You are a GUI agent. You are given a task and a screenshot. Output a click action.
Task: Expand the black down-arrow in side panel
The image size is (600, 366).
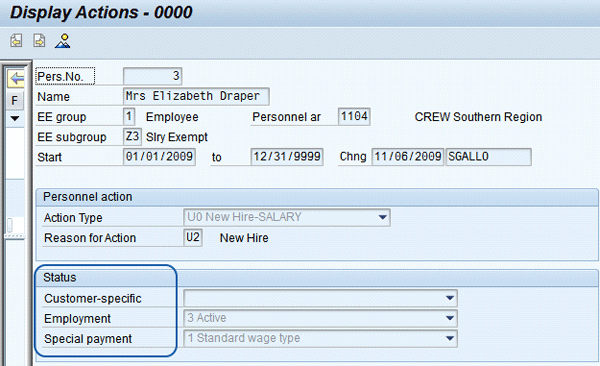point(15,118)
